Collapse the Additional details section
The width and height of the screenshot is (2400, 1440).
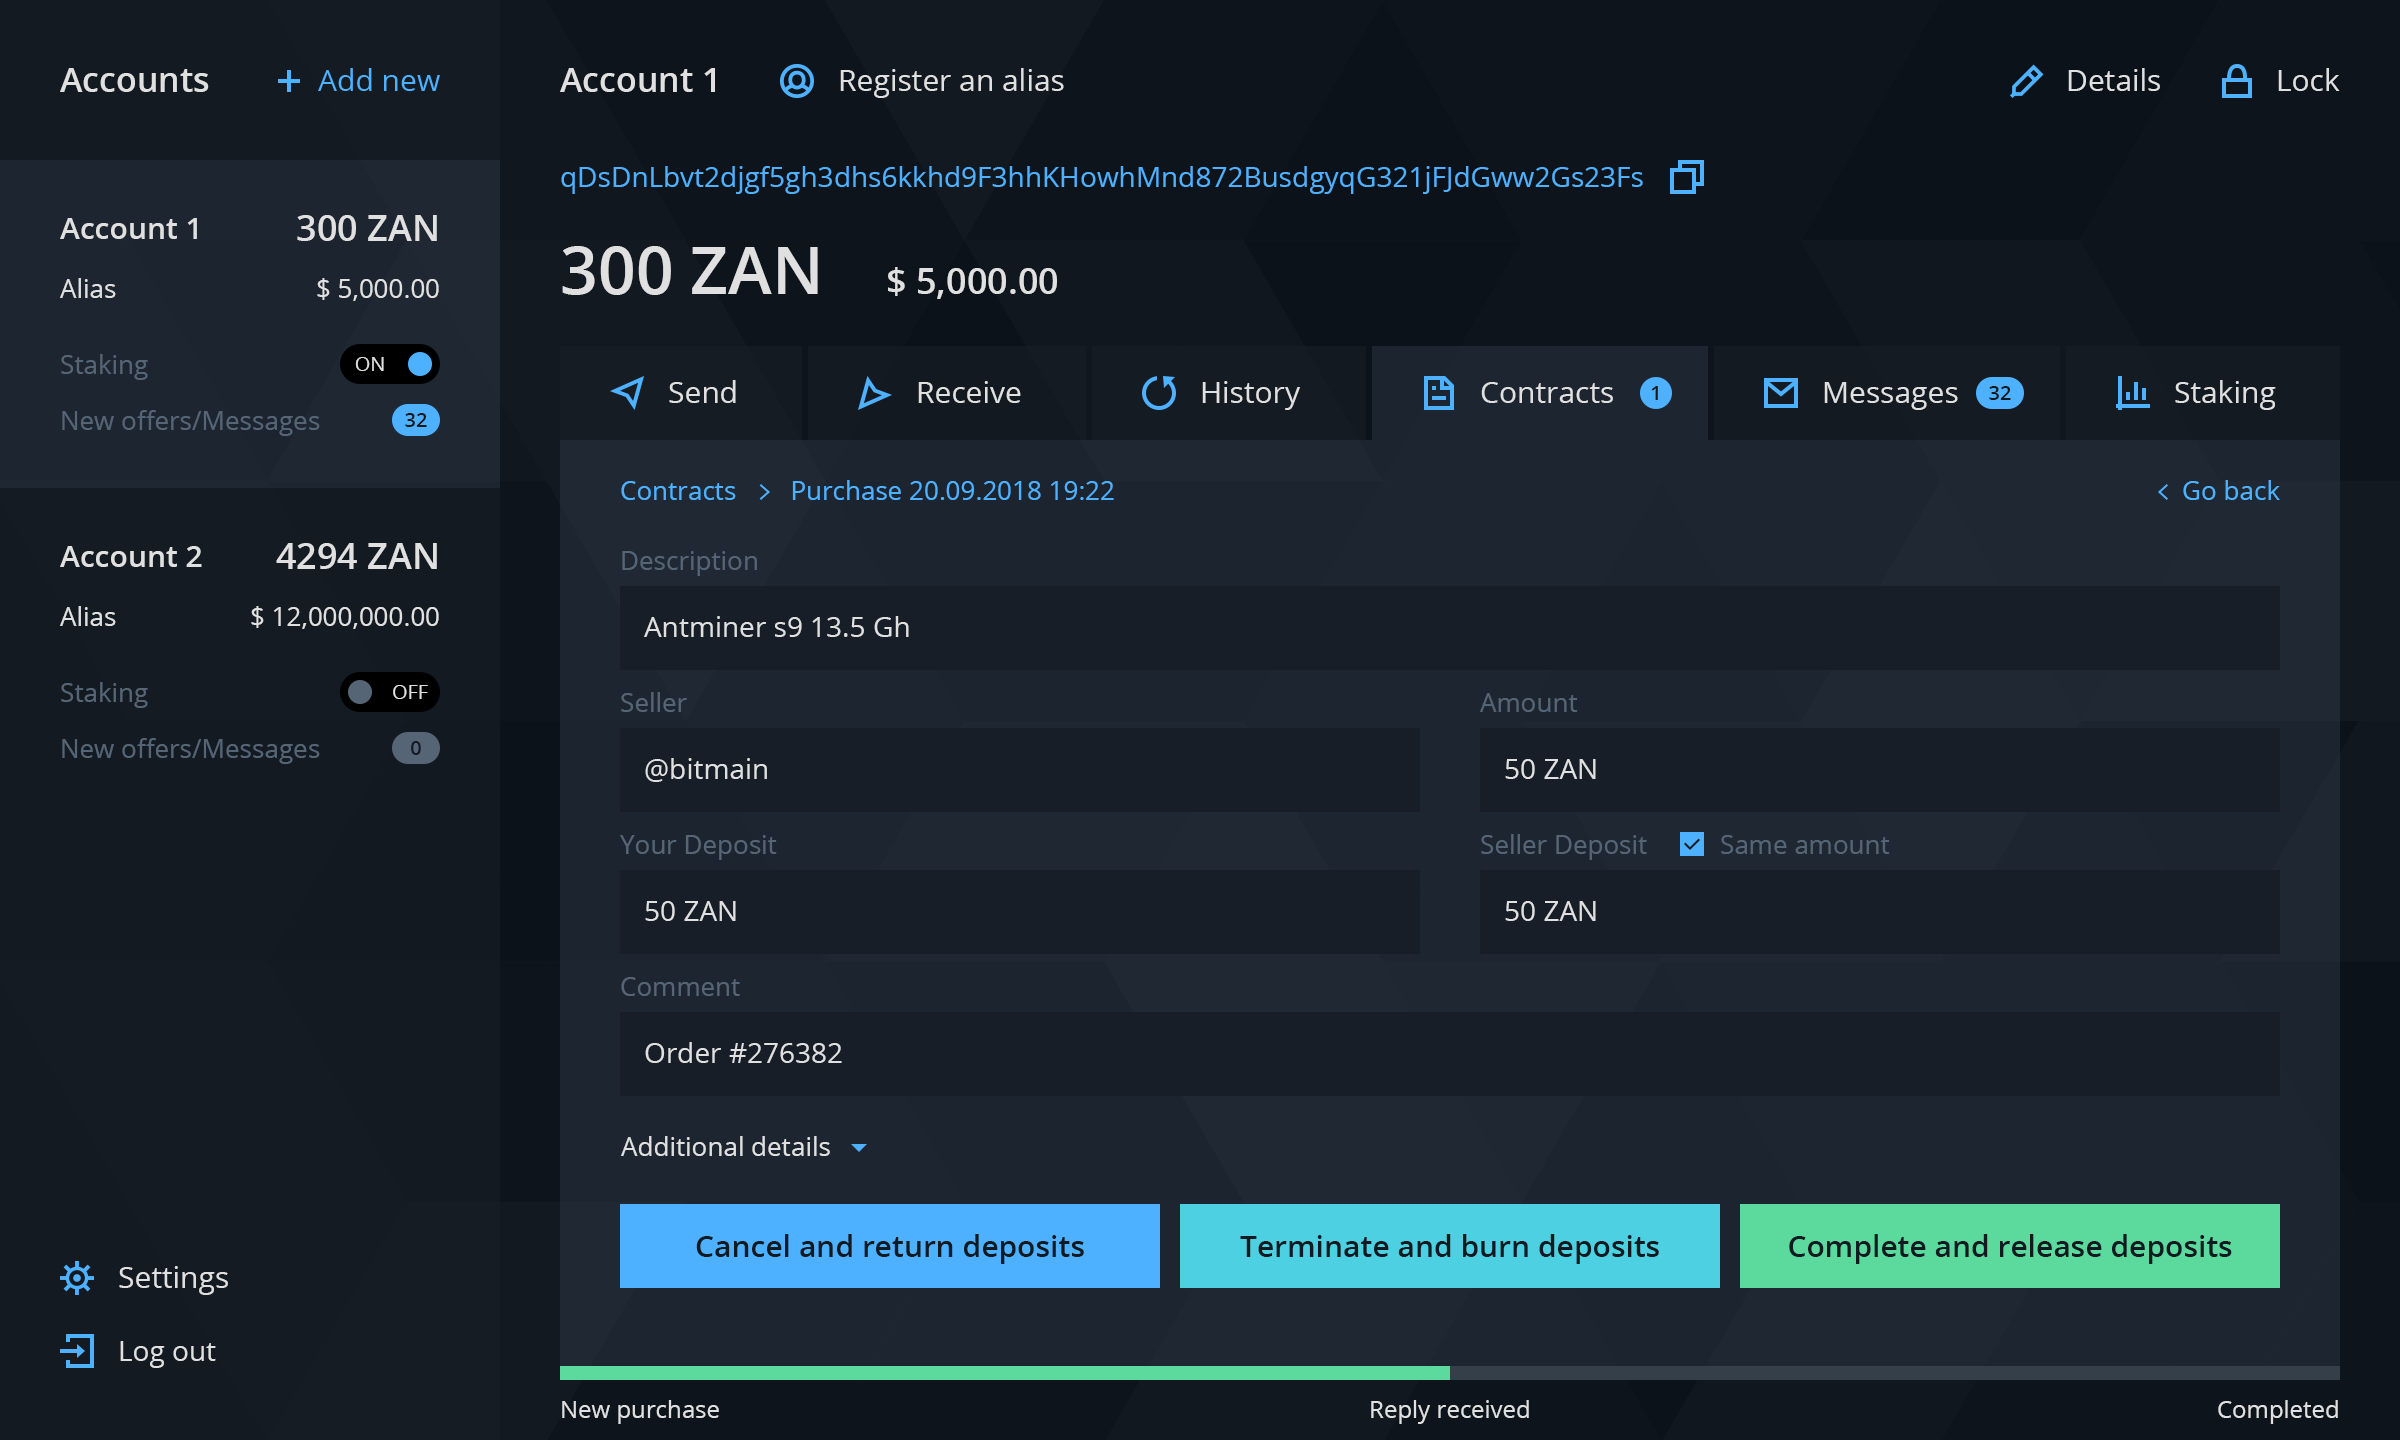click(x=859, y=1147)
